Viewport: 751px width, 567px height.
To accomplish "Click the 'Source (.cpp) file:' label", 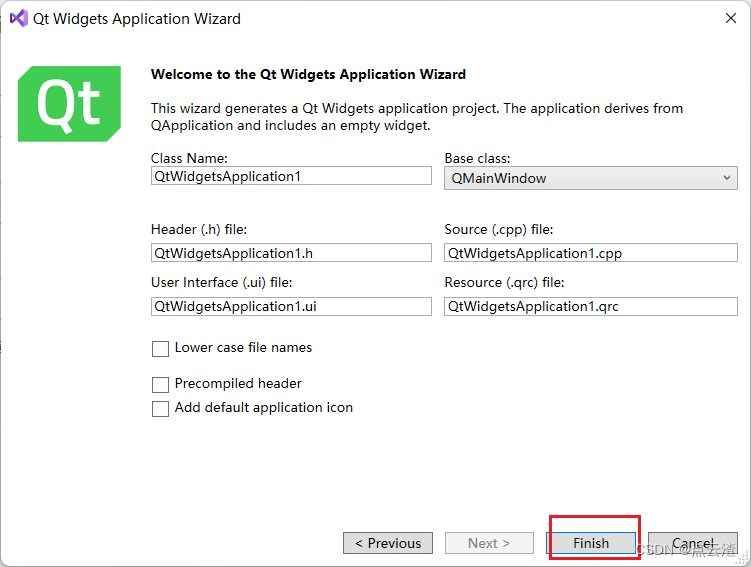I will tap(499, 230).
